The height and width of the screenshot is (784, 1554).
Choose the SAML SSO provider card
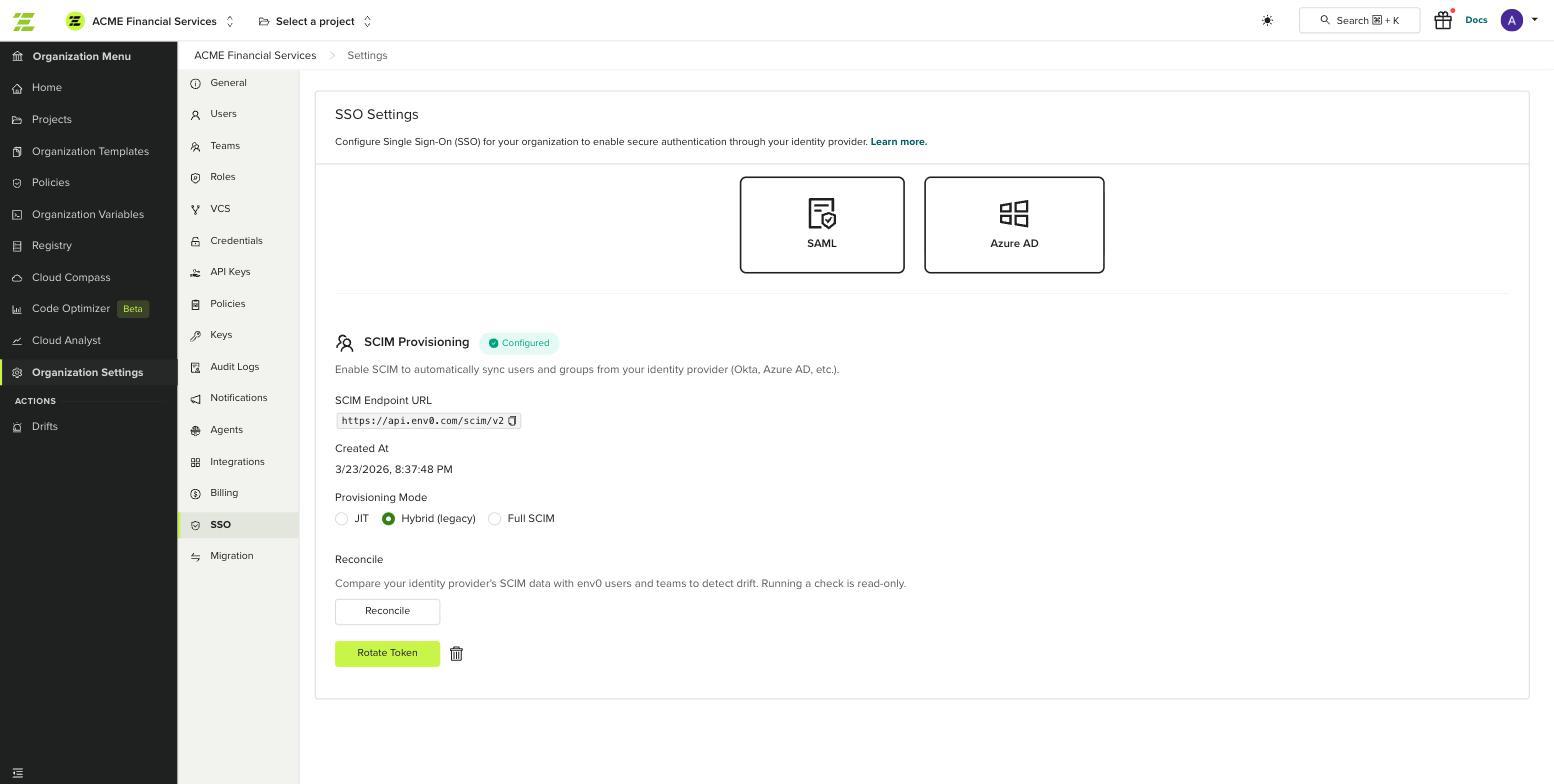coord(822,225)
